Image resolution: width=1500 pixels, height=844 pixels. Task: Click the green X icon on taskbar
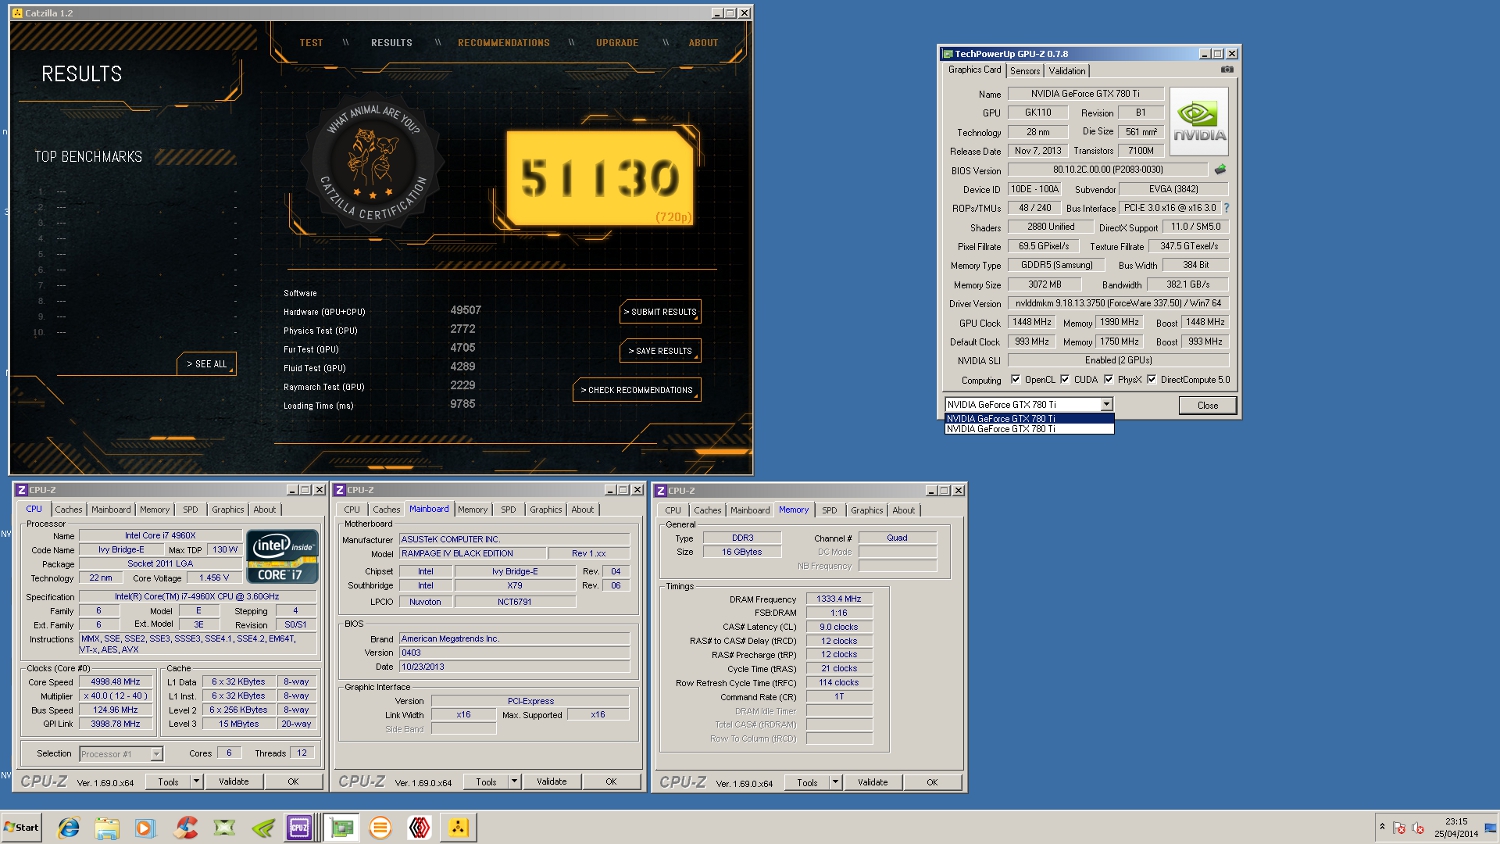(224, 827)
